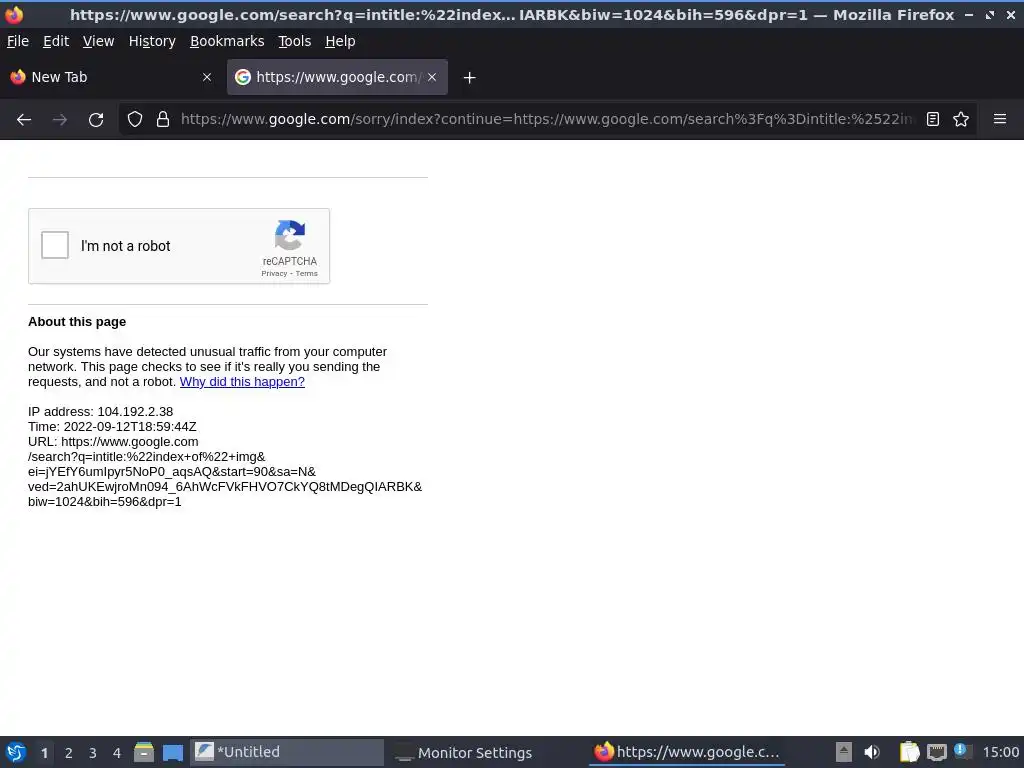Screen dimensions: 1024x768
Task: Open the View menu
Action: click(99, 41)
